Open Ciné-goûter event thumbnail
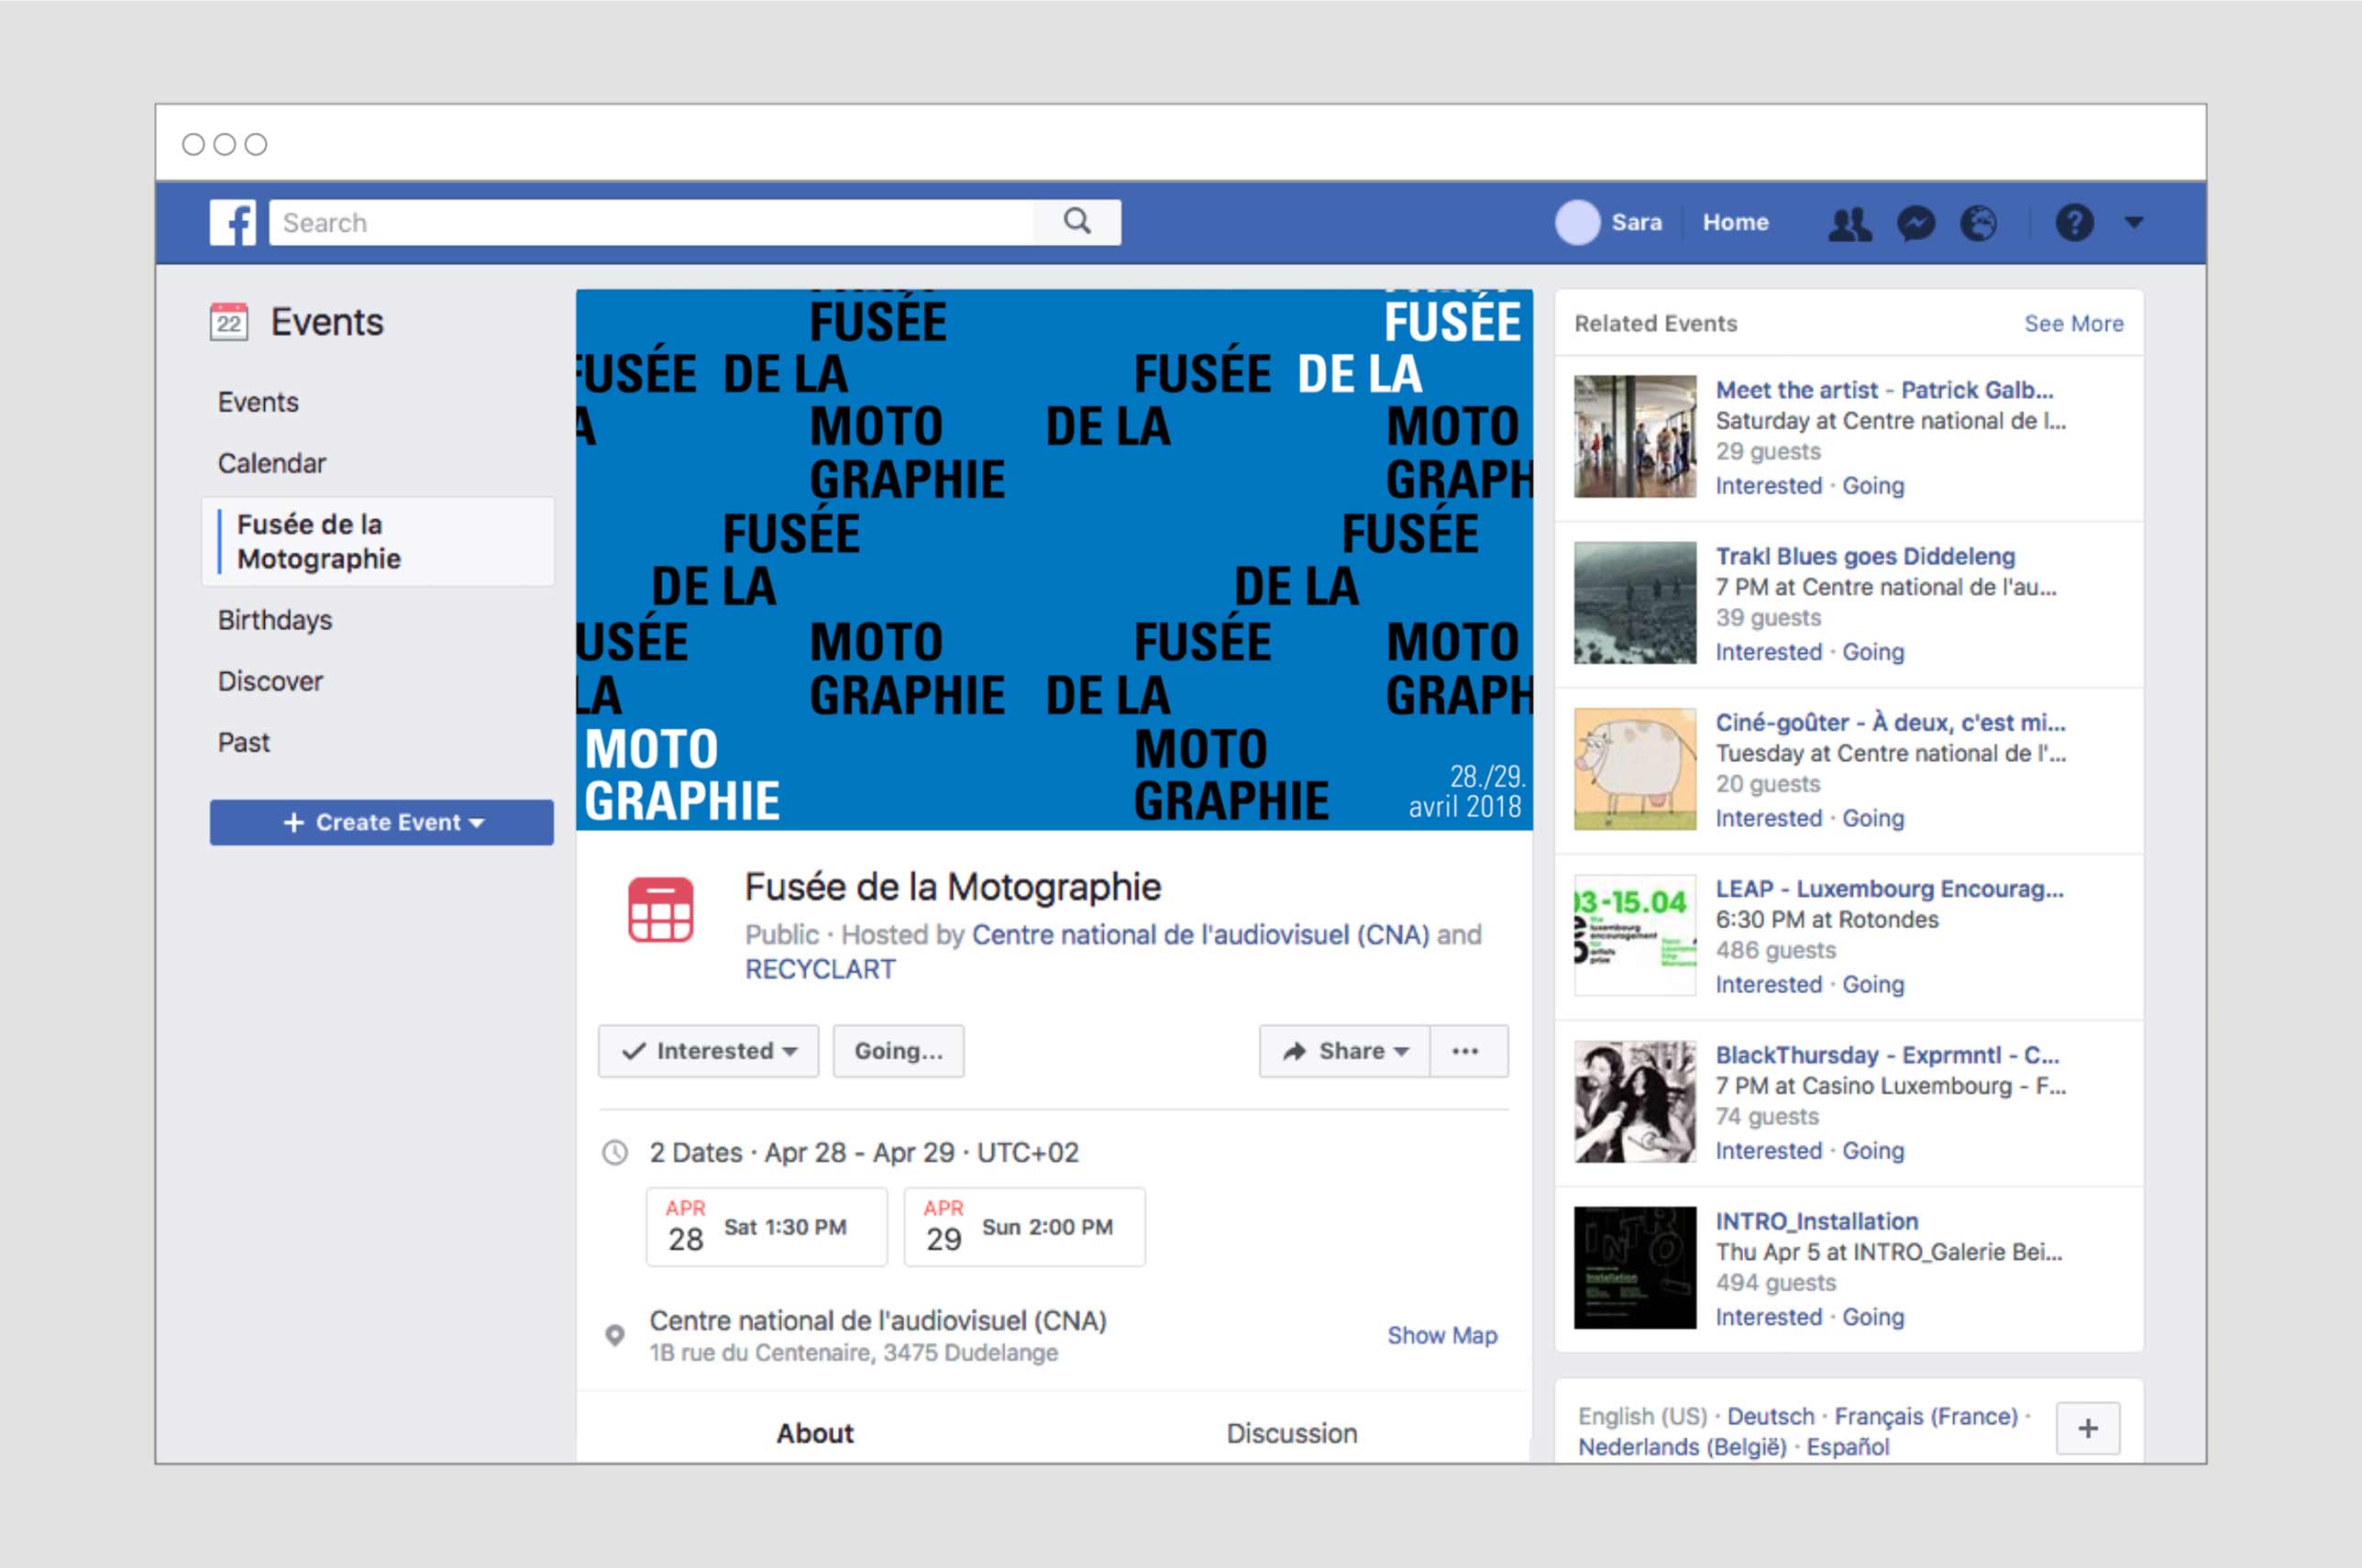Viewport: 2362px width, 1568px height. (1635, 769)
